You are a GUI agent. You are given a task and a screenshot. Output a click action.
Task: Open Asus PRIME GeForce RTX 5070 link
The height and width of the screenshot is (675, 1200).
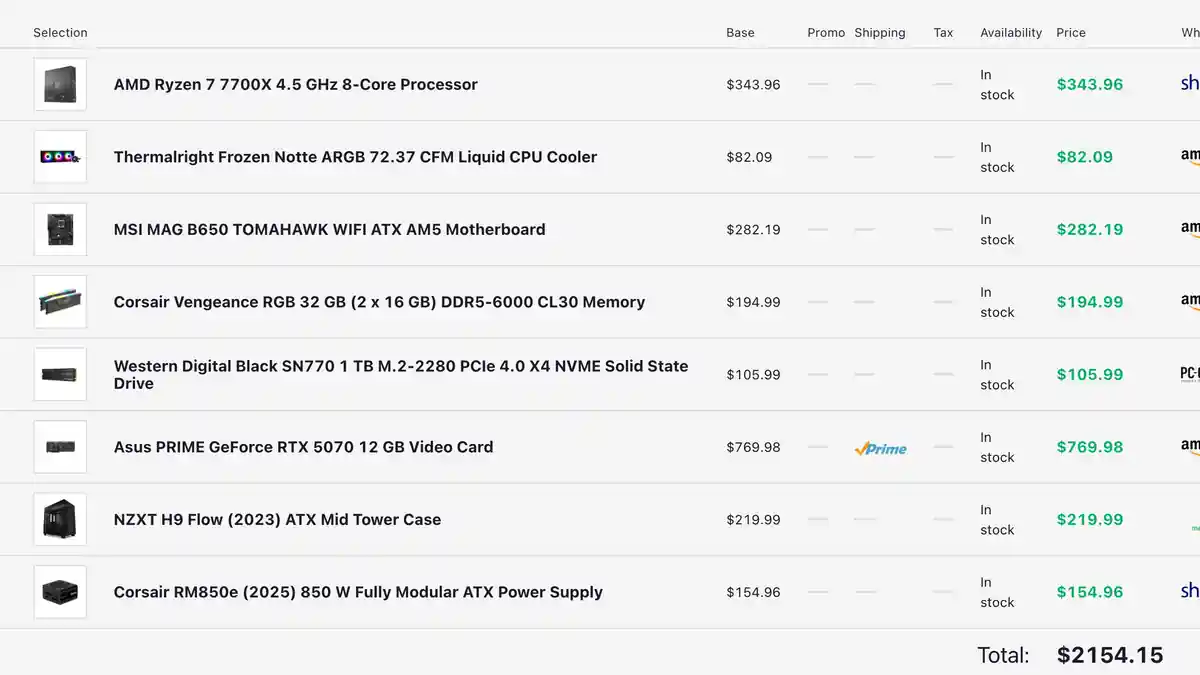tap(303, 447)
